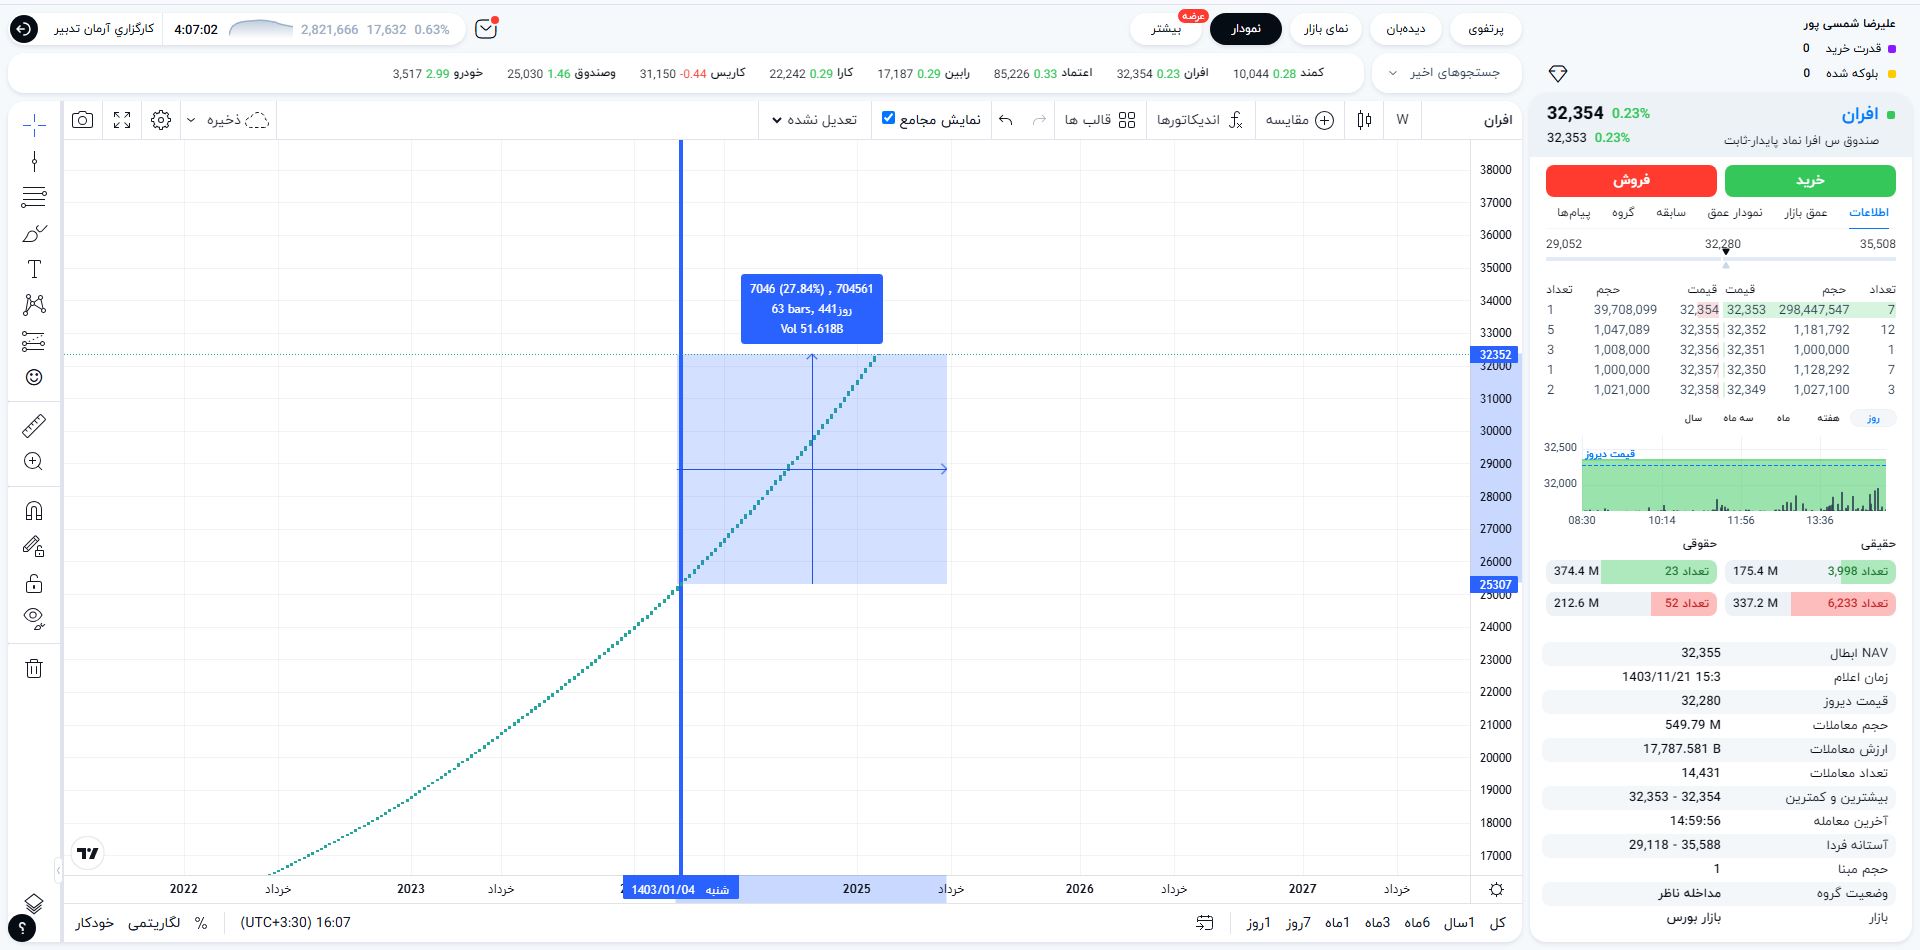Viewport: 1920px width, 950px height.
Task: Click the redo arrow in chart toolbar
Action: [x=1039, y=120]
